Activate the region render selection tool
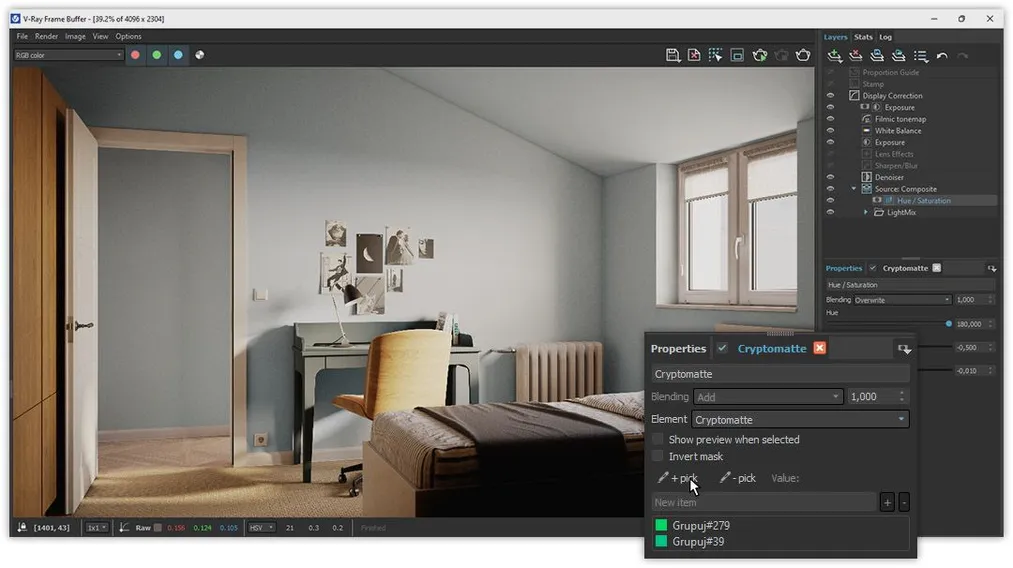The height and width of the screenshot is (568, 1013). (716, 55)
